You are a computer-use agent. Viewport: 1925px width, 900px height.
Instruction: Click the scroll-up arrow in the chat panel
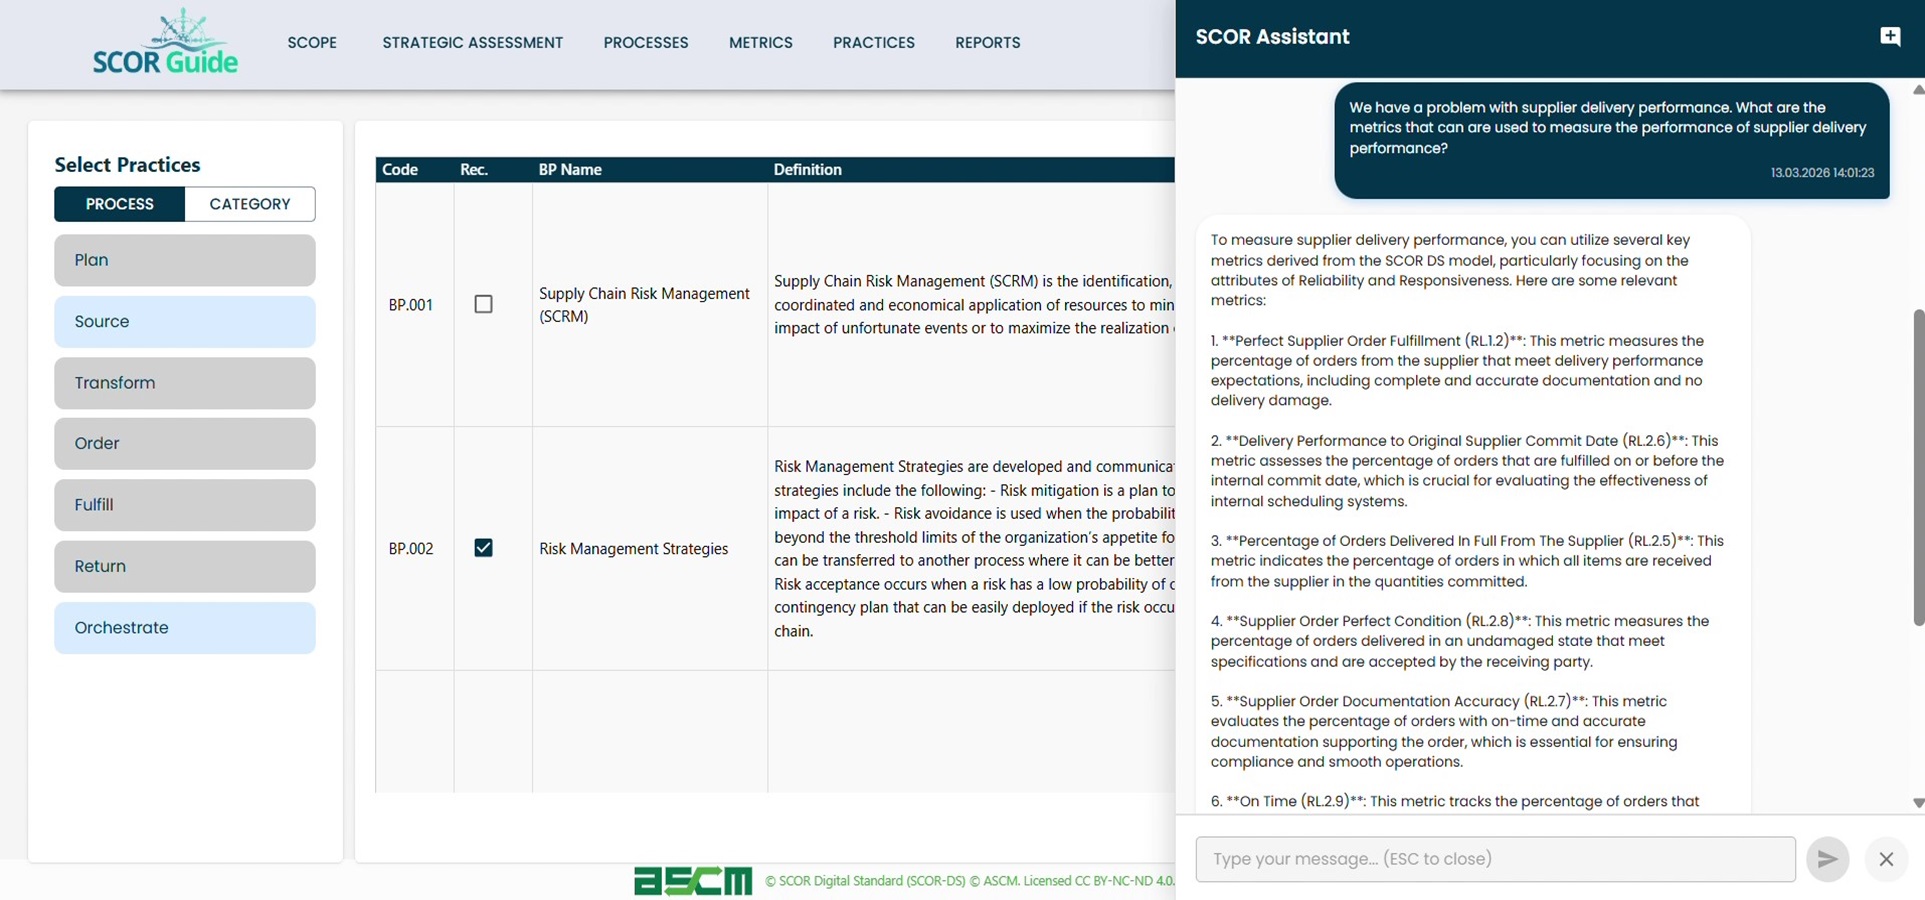pyautogui.click(x=1916, y=90)
